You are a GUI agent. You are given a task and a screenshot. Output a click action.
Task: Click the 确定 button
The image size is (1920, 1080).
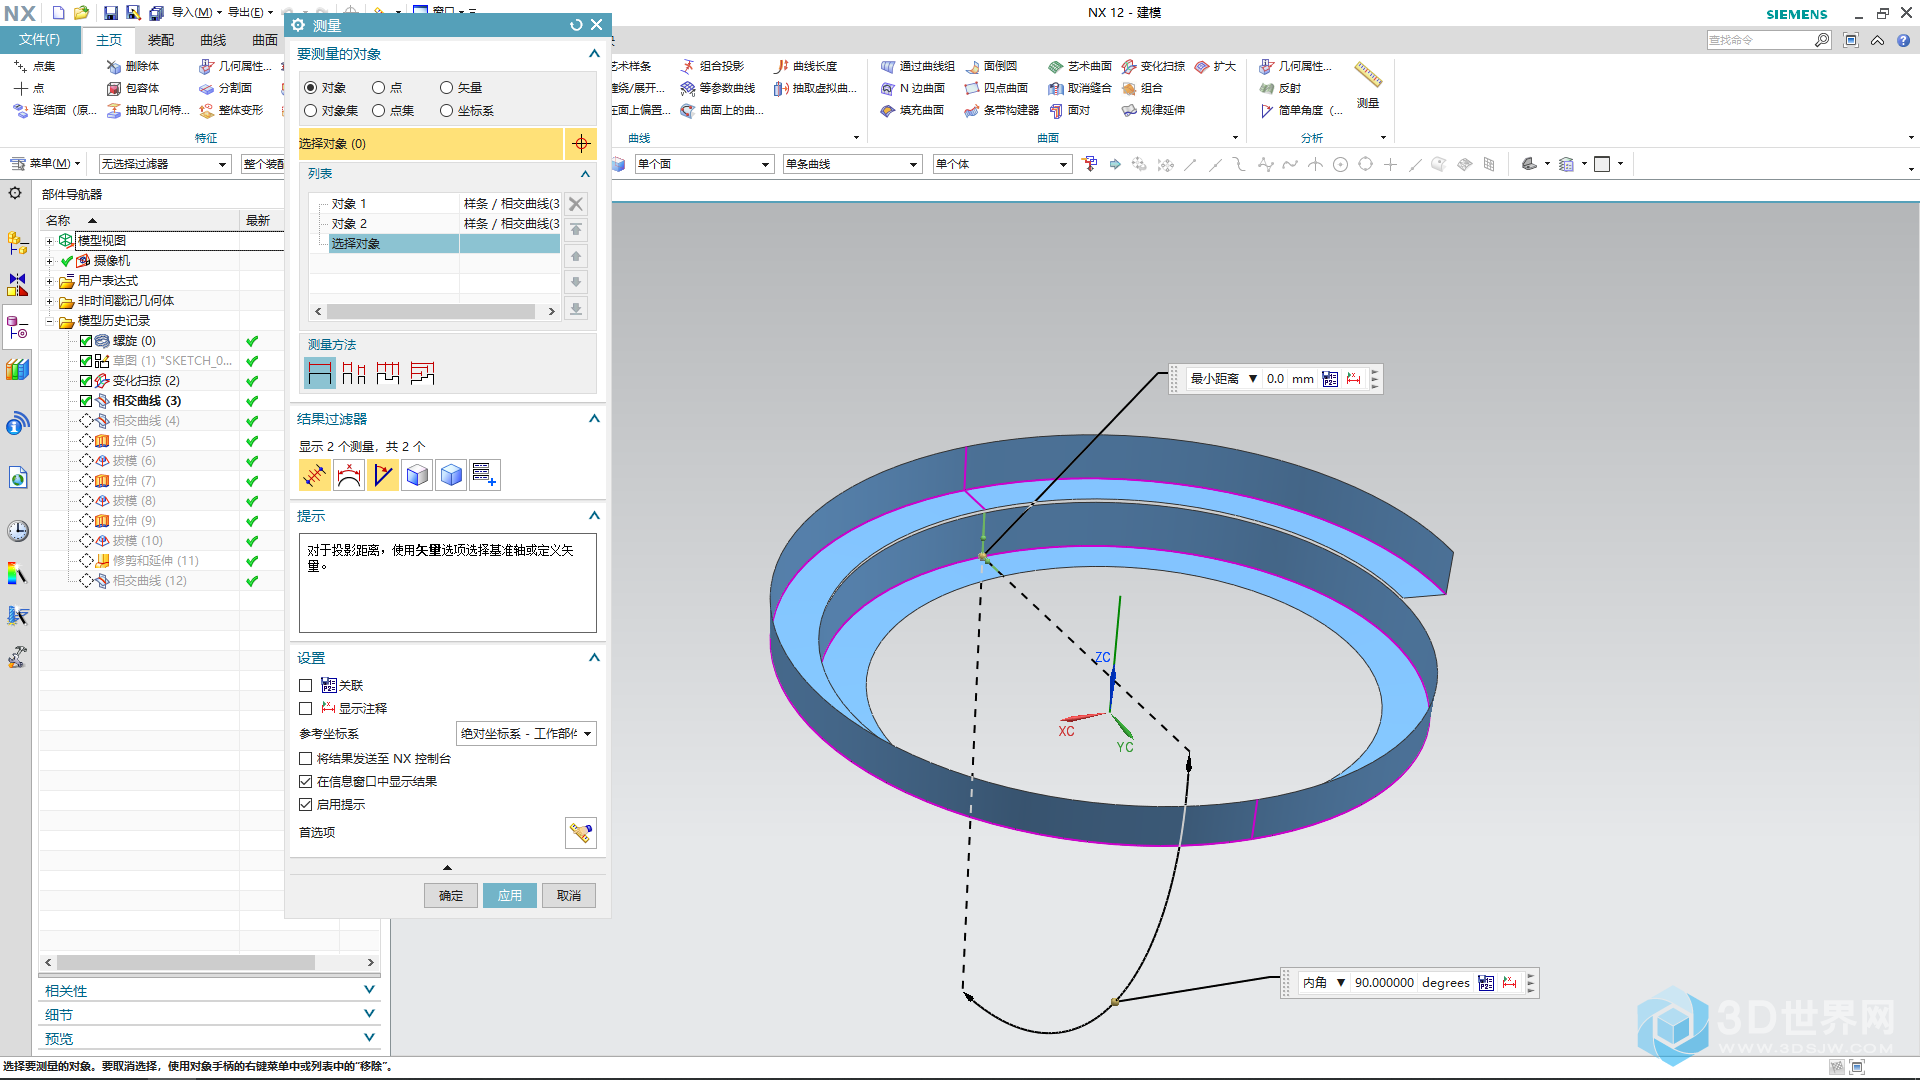coord(451,895)
